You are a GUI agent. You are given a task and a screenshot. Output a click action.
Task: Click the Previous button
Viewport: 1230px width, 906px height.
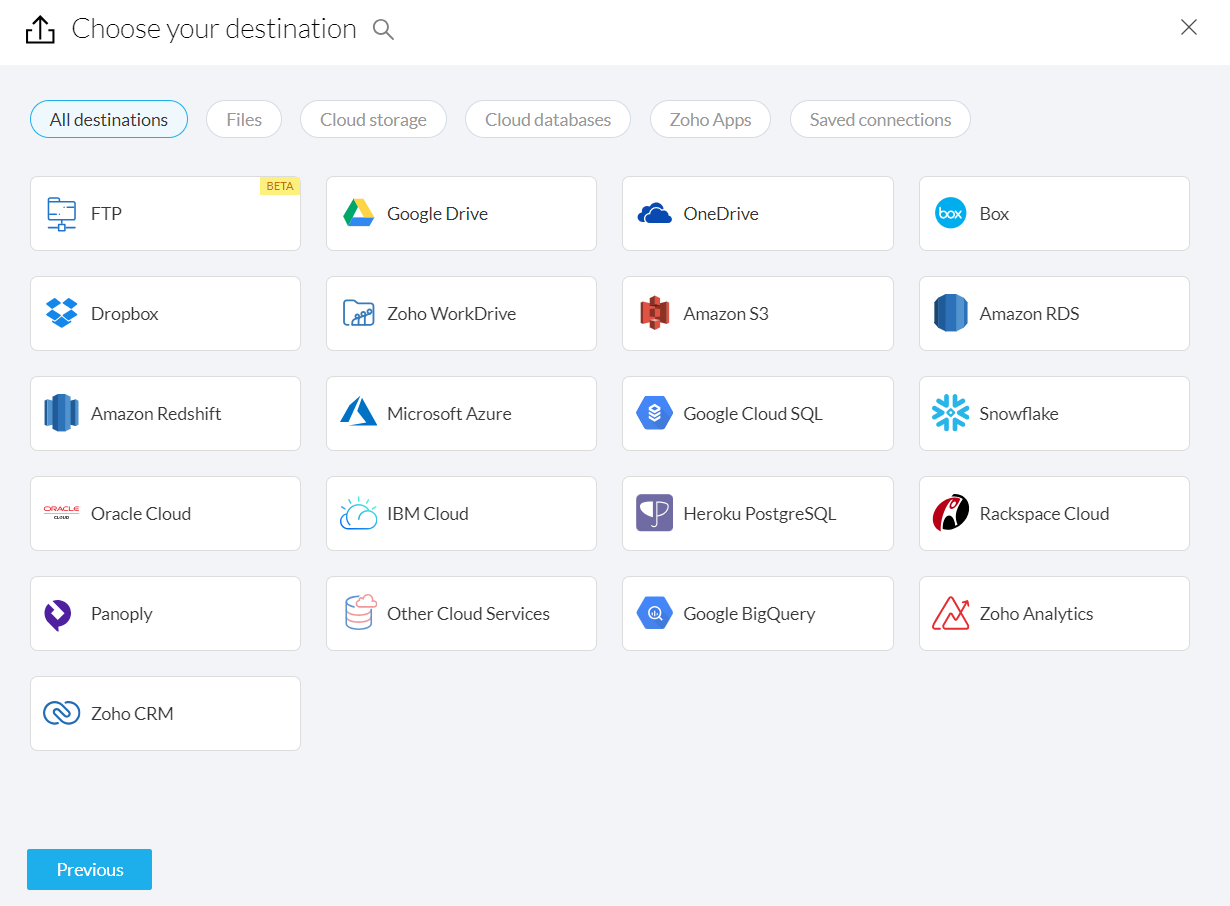click(90, 870)
